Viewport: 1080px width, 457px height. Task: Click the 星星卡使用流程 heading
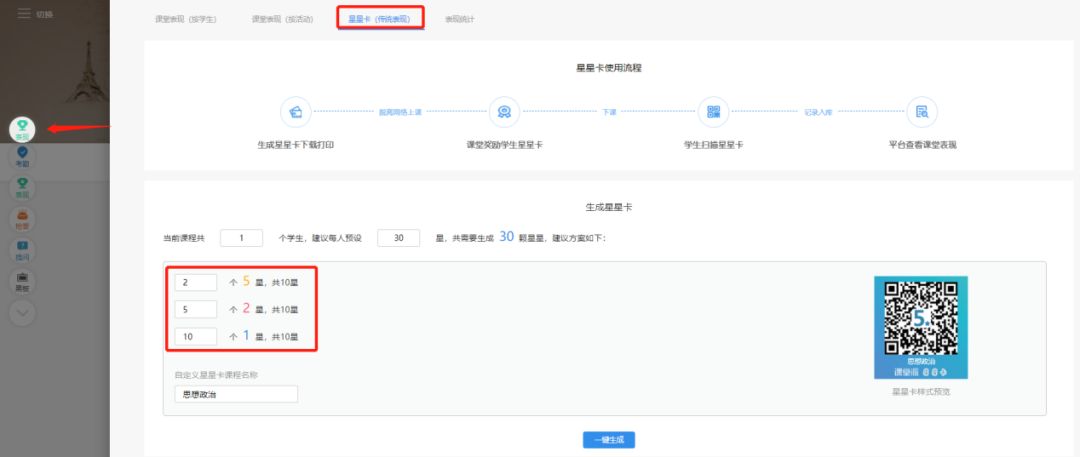point(609,68)
